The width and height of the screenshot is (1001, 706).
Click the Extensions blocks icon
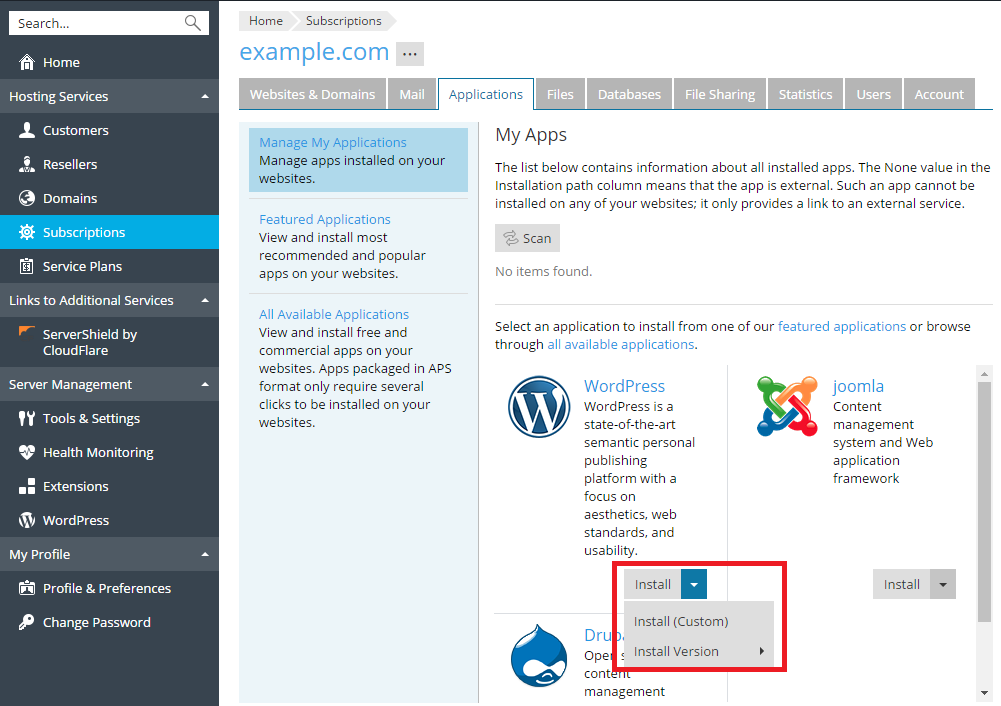click(x=27, y=486)
